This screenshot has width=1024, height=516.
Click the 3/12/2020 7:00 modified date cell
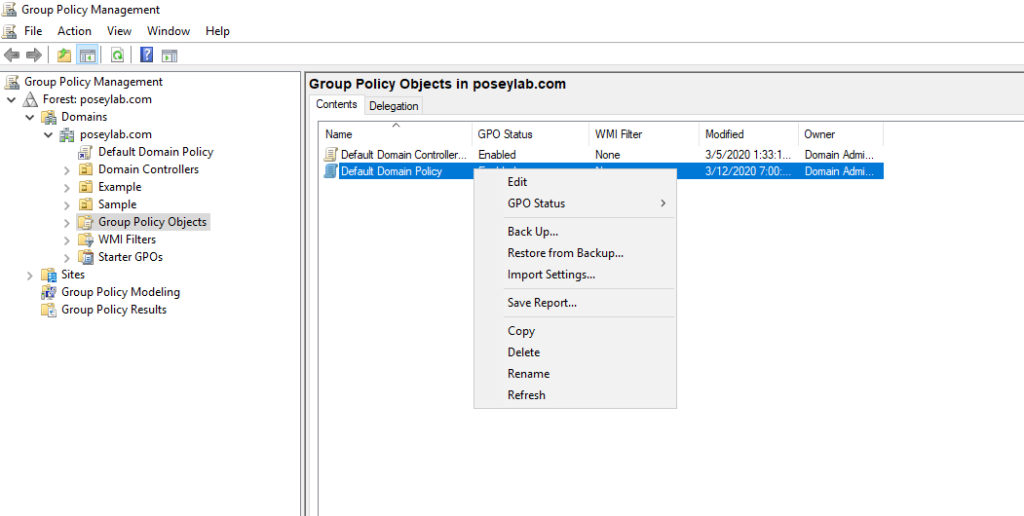tap(748, 172)
